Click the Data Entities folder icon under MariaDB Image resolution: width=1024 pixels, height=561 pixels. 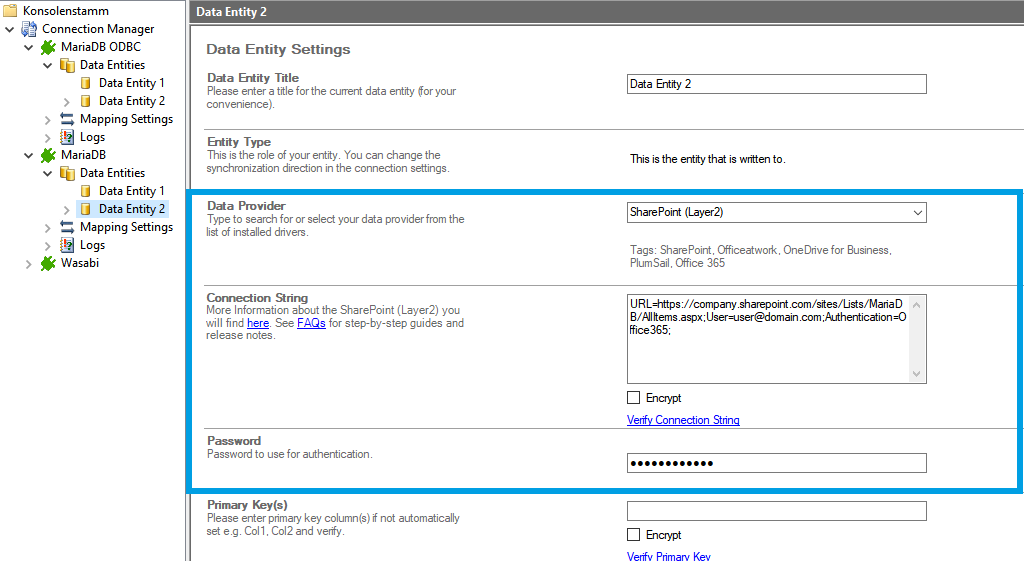point(67,173)
